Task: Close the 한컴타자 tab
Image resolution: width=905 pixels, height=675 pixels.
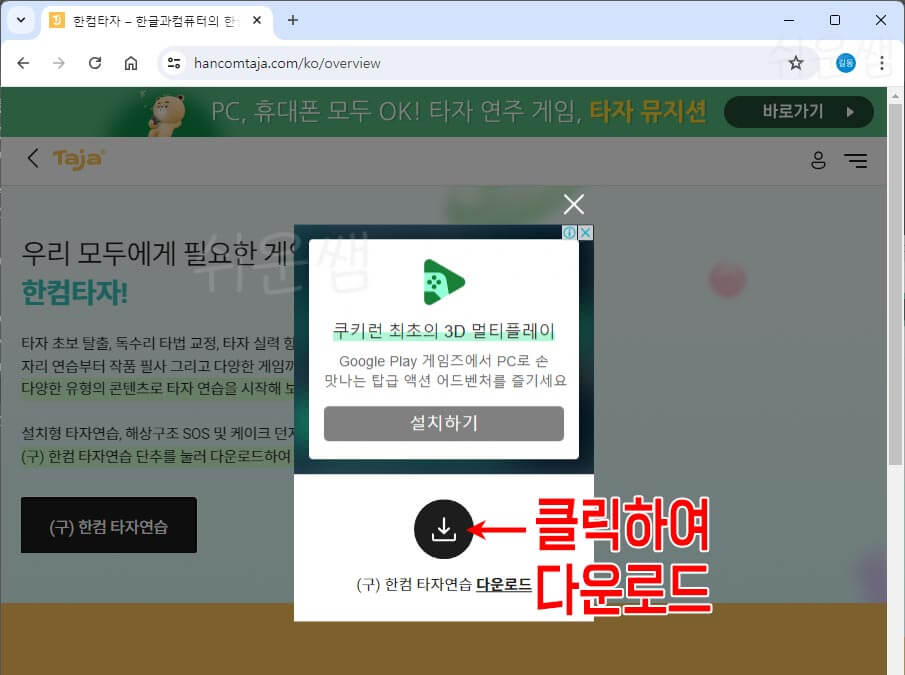Action: click(x=257, y=20)
